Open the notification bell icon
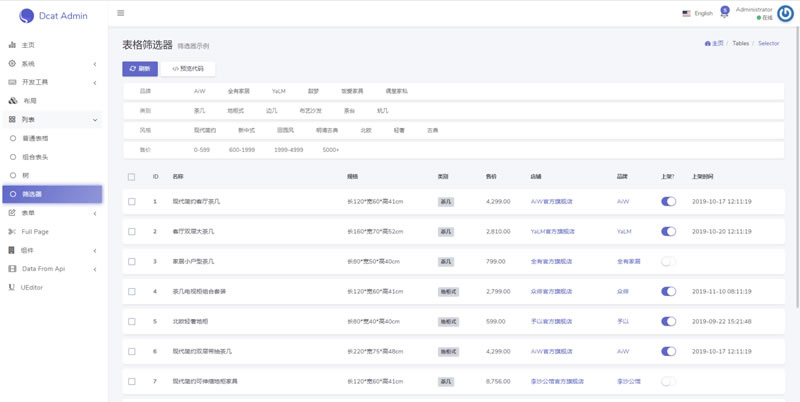The height and width of the screenshot is (402, 800). 724,14
